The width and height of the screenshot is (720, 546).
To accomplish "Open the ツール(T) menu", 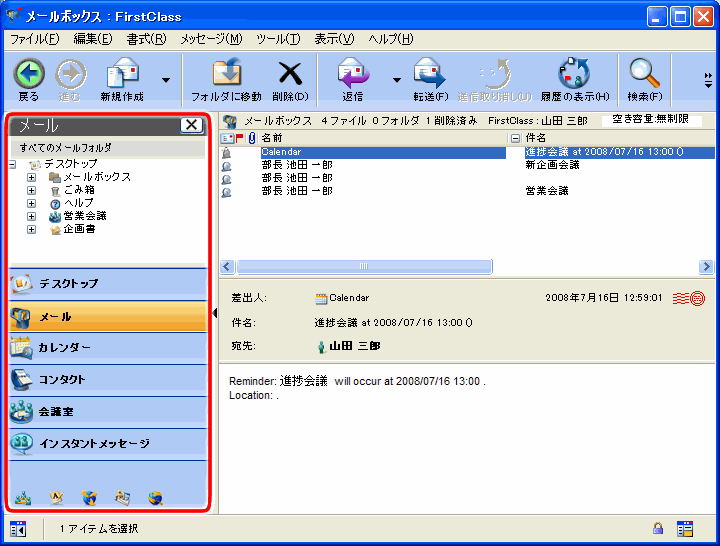I will [x=277, y=39].
